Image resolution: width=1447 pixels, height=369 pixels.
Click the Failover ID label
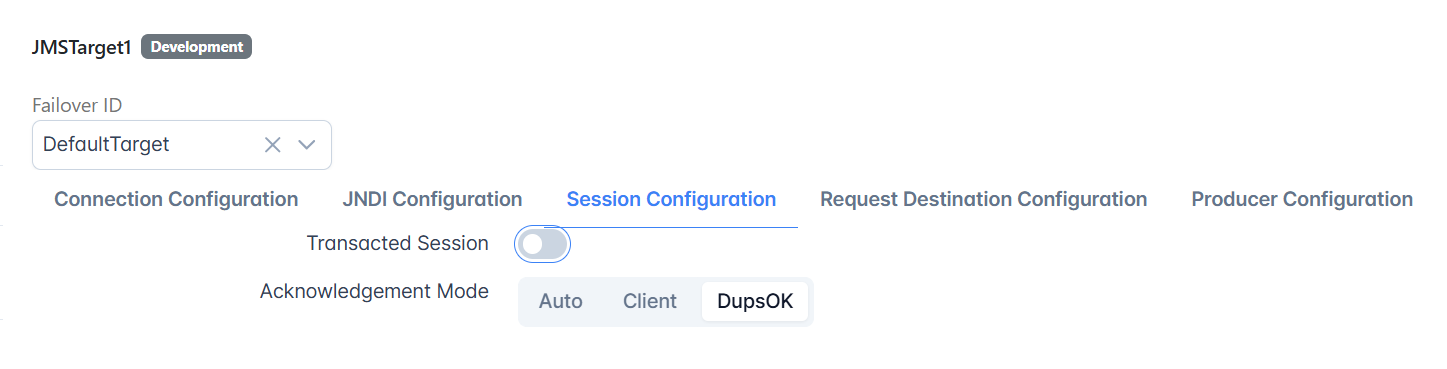tap(77, 105)
